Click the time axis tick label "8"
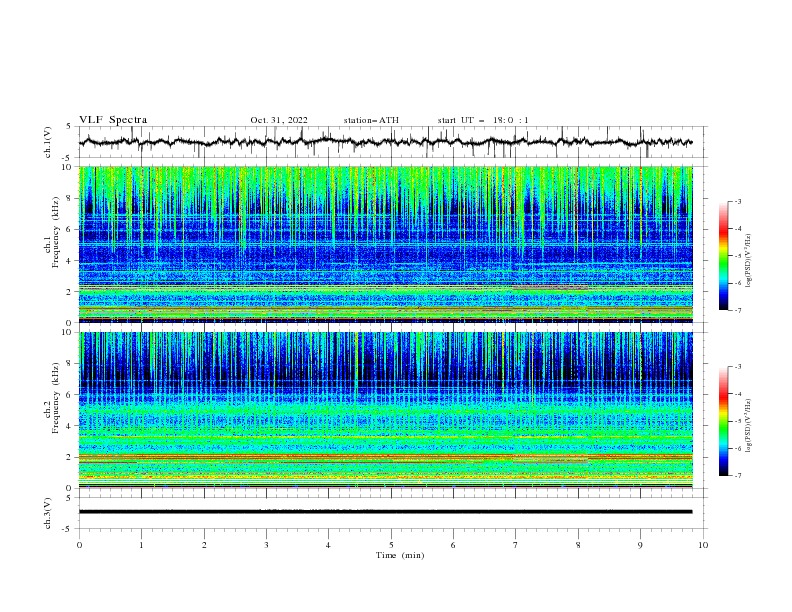The image size is (792, 612). coord(578,545)
